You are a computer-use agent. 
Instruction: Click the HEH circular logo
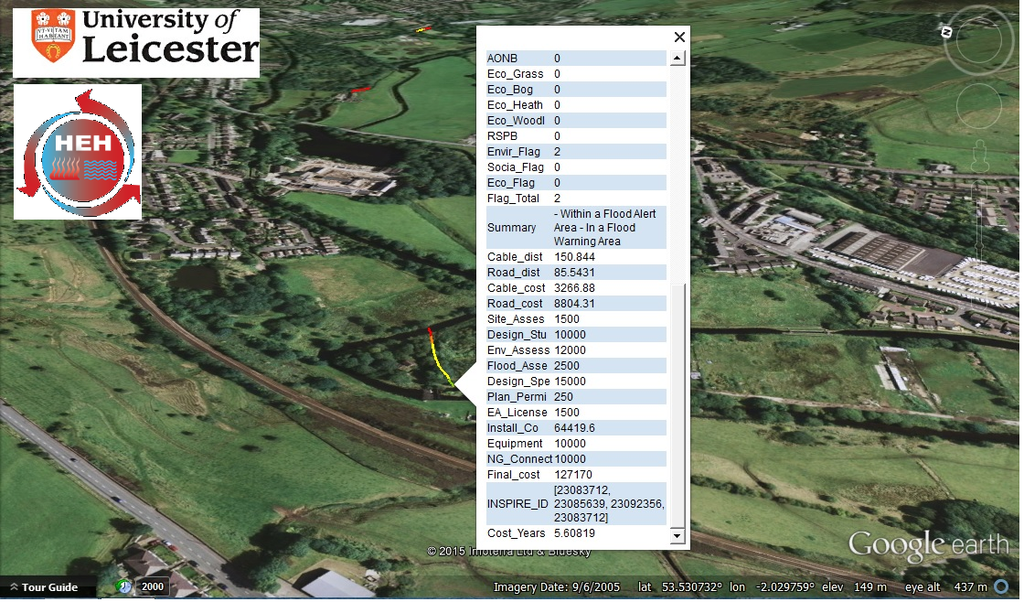[78, 152]
